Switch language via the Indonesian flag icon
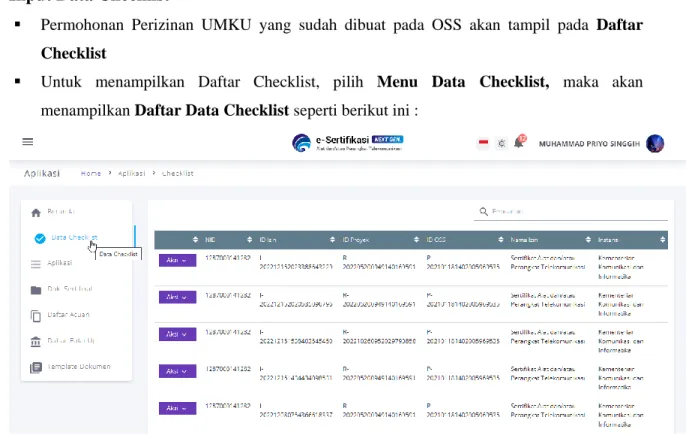This screenshot has height=435, width=686. point(483,143)
